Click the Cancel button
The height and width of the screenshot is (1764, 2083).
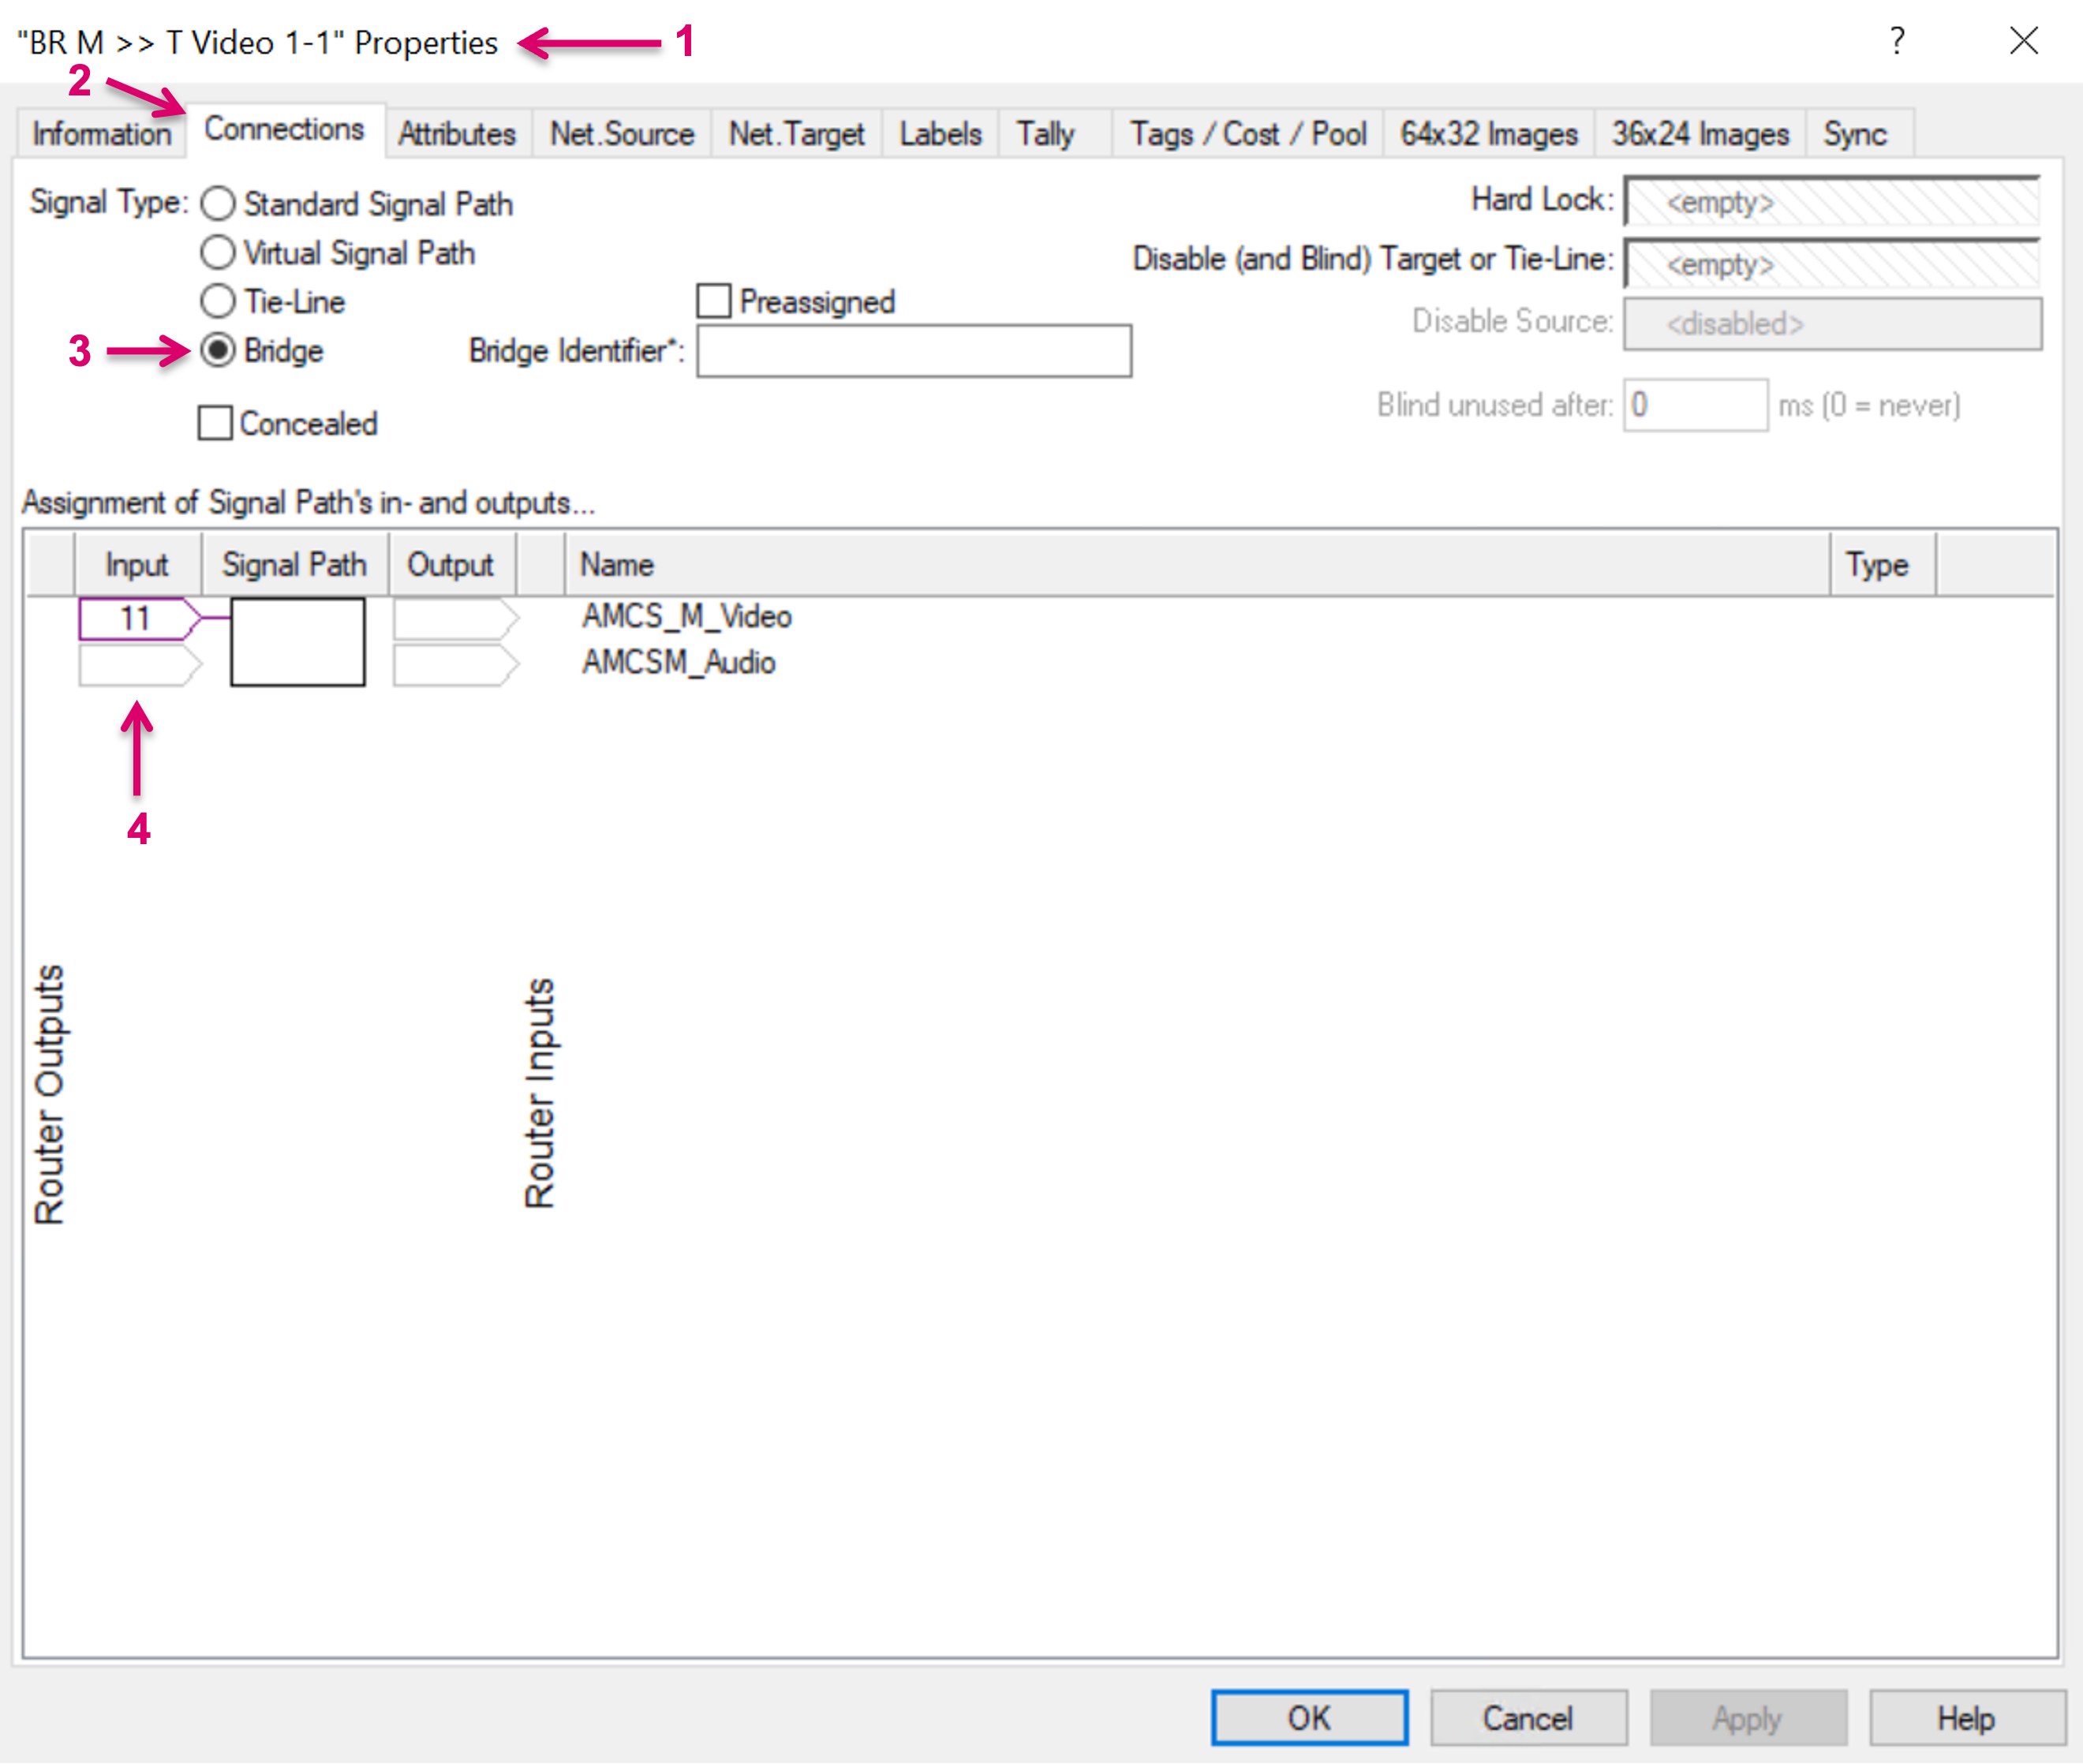tap(1527, 1718)
